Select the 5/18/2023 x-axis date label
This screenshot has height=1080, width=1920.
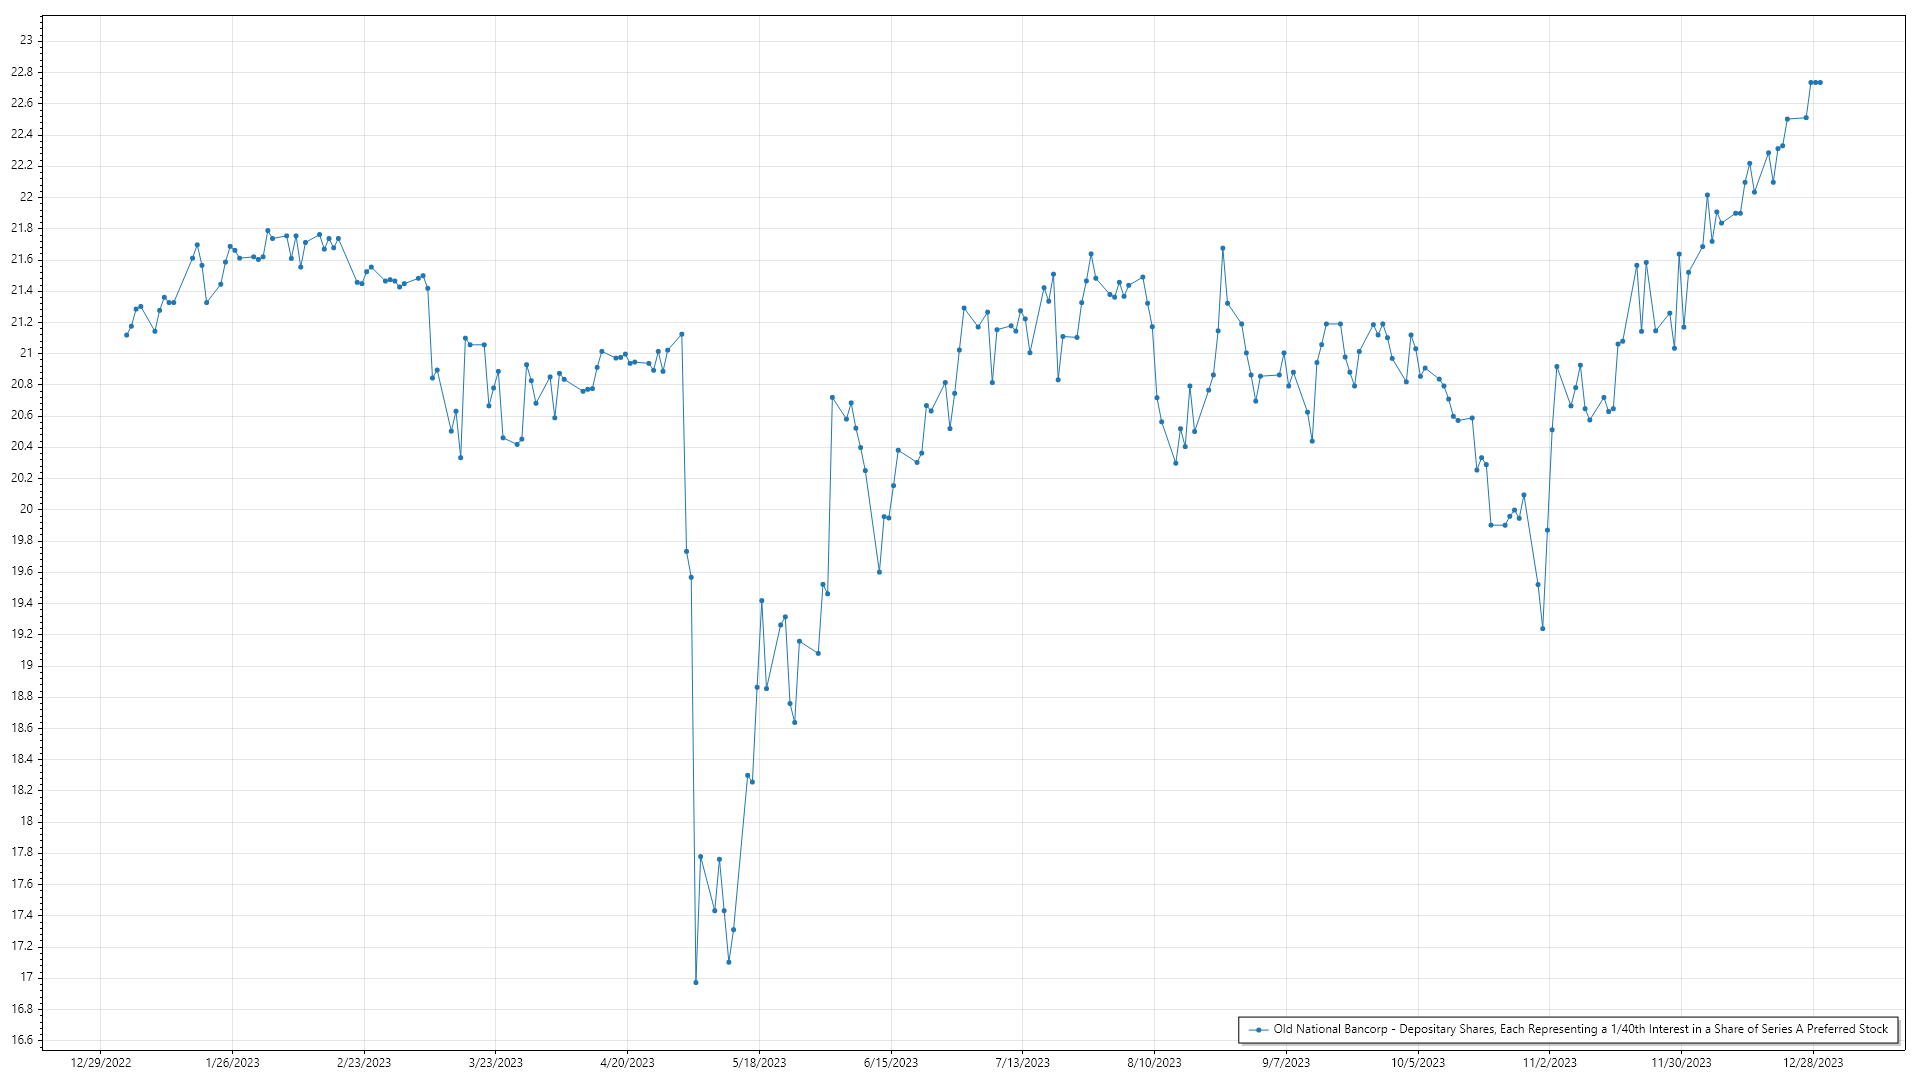(759, 1063)
